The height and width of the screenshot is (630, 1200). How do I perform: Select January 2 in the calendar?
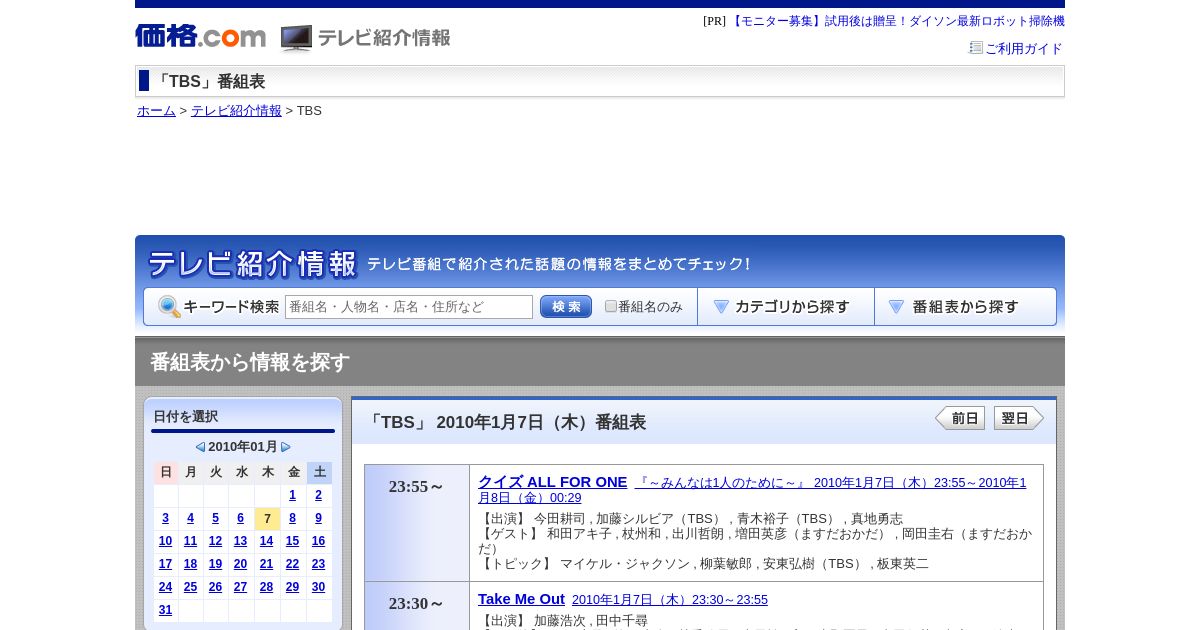[319, 495]
